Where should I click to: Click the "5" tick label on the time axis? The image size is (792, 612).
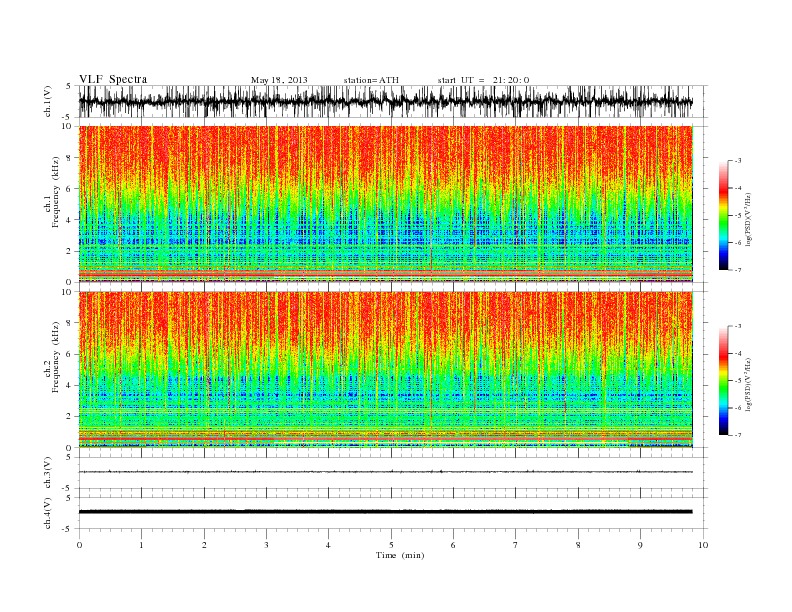point(391,545)
